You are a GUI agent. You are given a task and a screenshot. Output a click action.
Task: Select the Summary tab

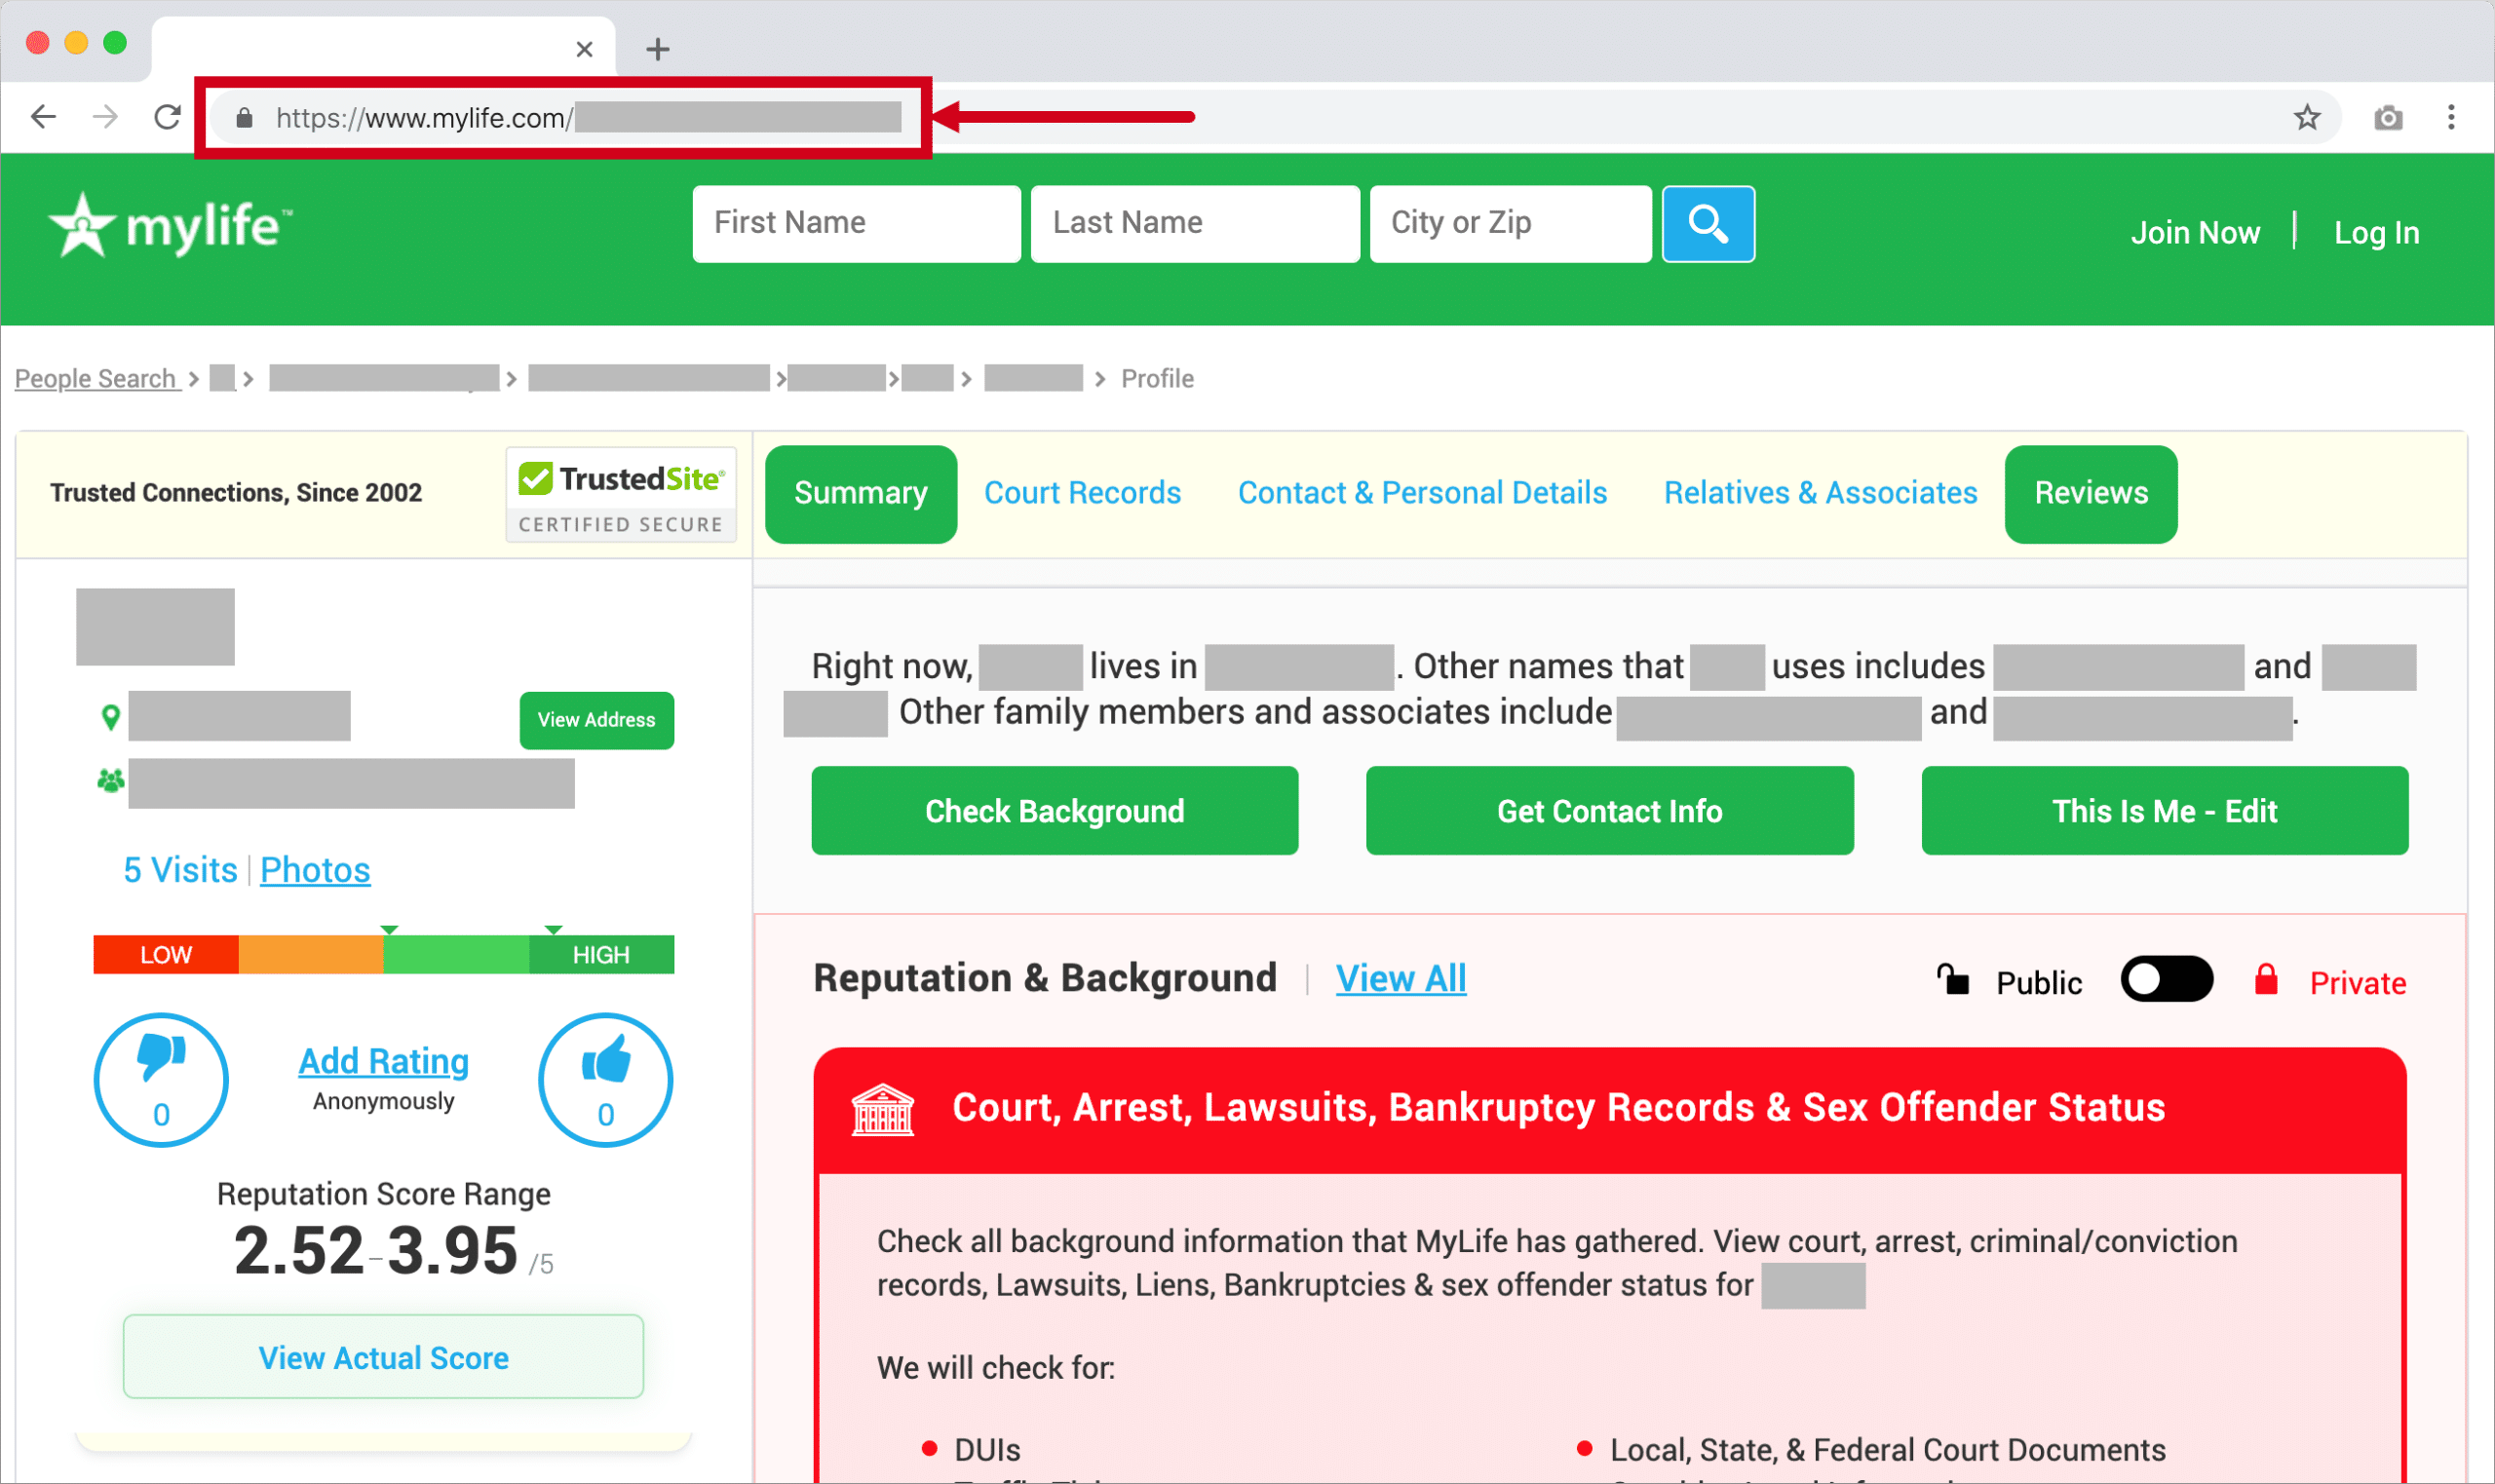[x=861, y=494]
